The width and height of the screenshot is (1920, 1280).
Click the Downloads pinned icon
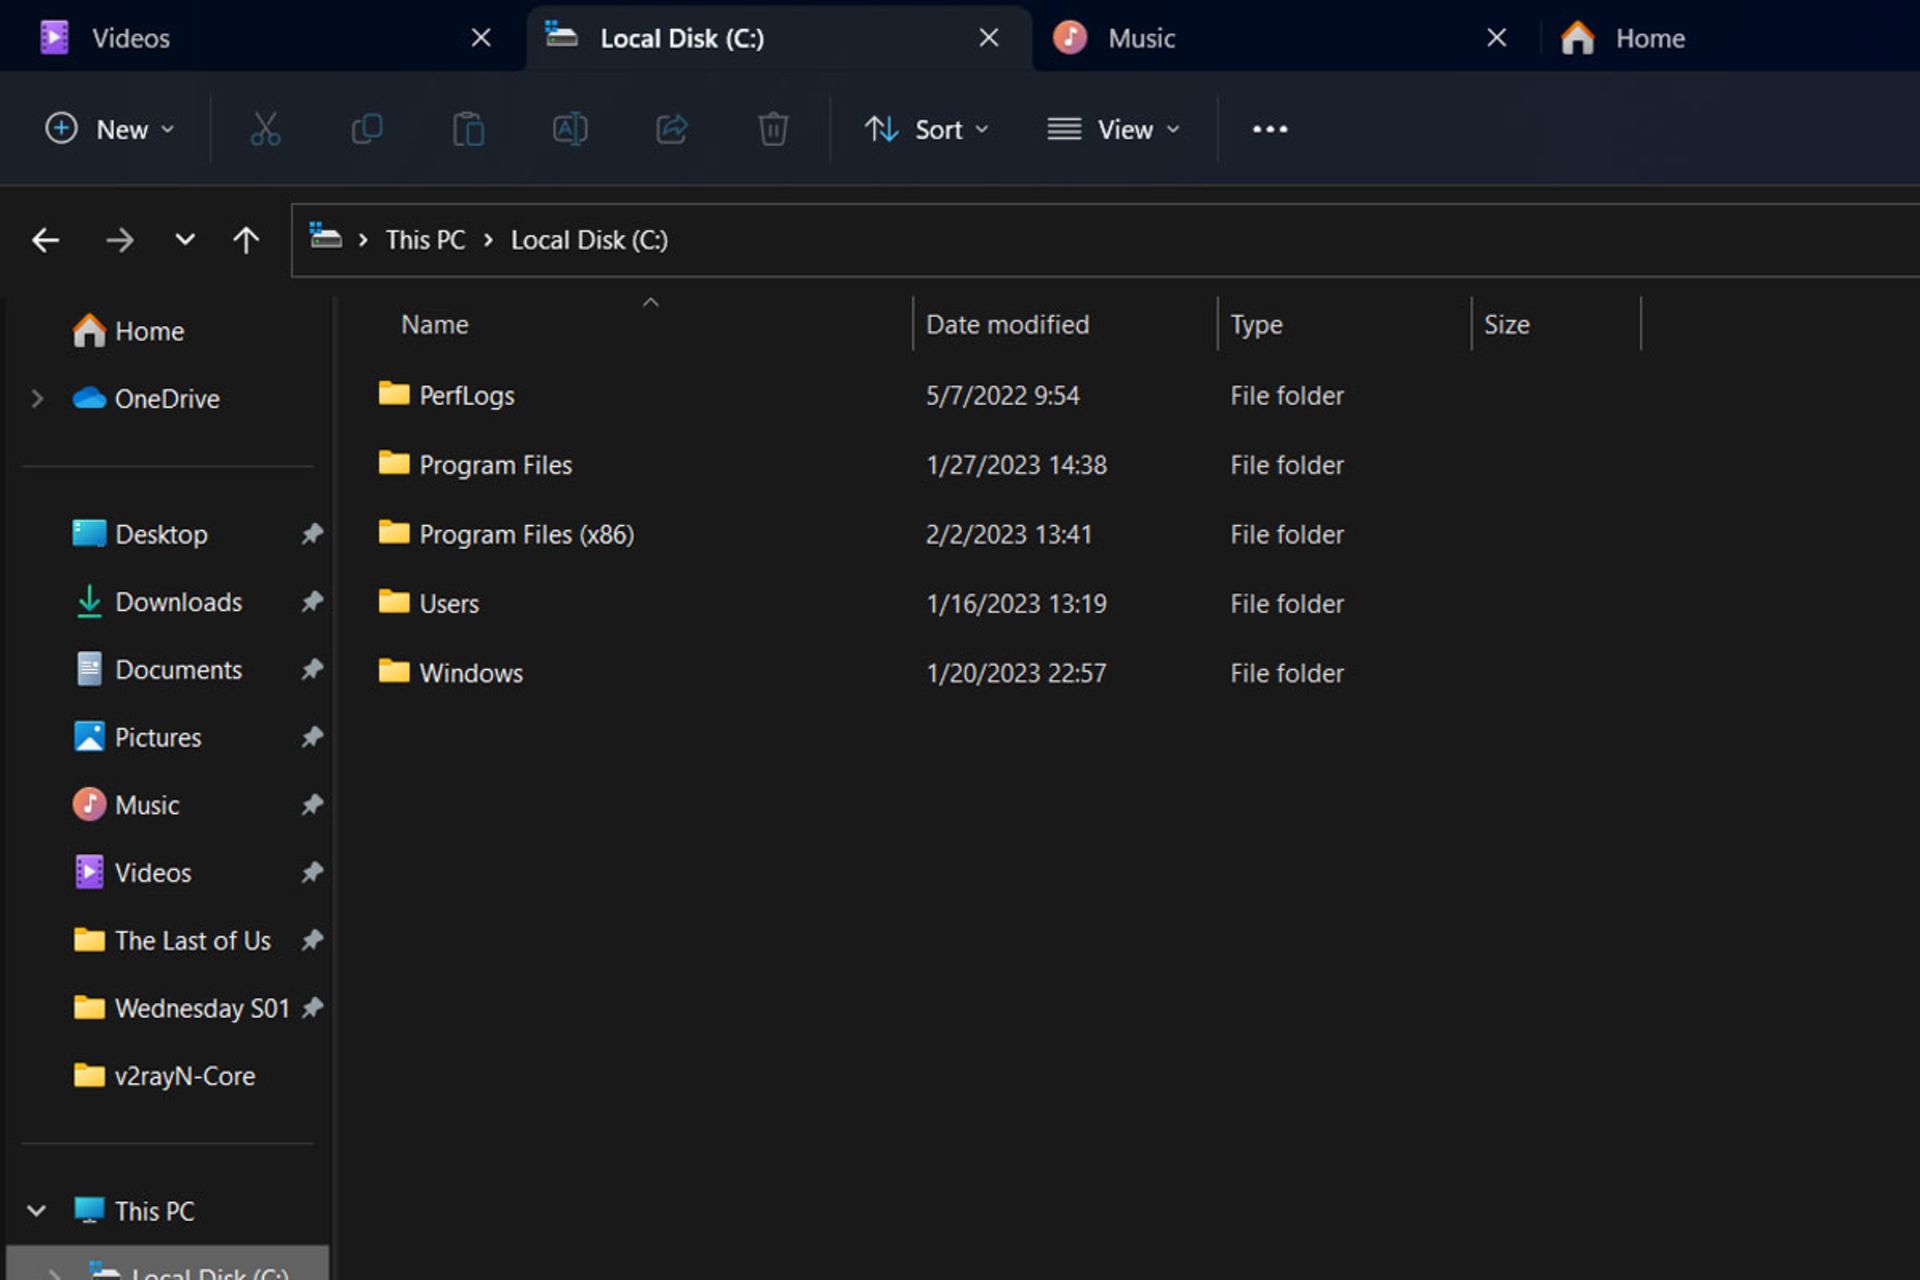click(313, 600)
